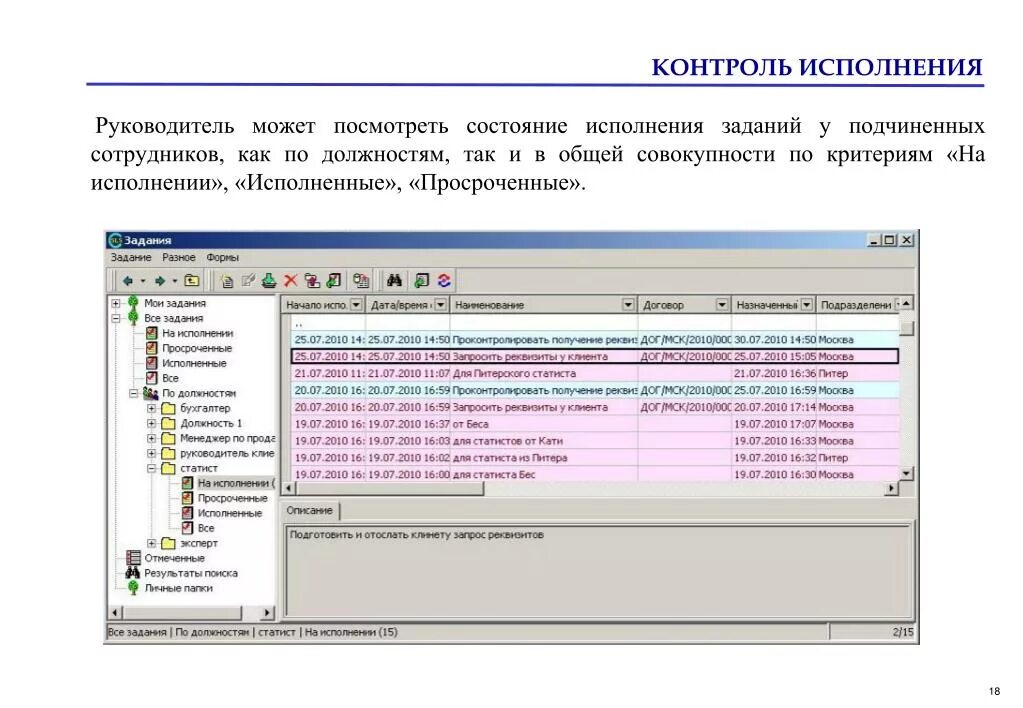
Task: Click the up-one-level folder toolbar icon
Action: click(192, 281)
